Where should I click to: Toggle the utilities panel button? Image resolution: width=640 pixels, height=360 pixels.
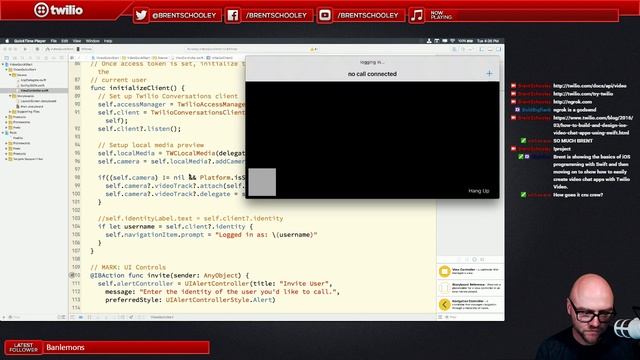point(498,49)
